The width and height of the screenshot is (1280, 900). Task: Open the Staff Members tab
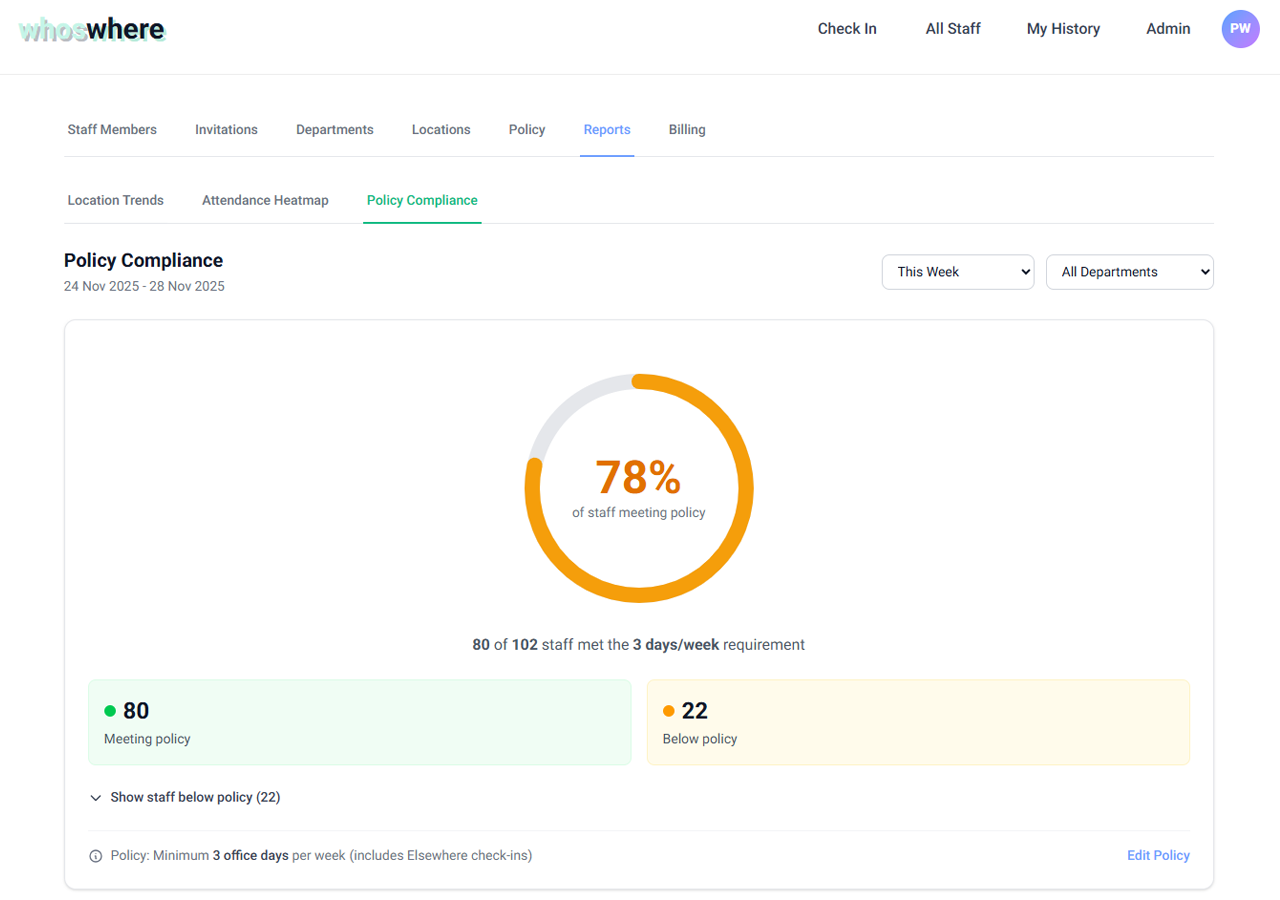pyautogui.click(x=112, y=130)
